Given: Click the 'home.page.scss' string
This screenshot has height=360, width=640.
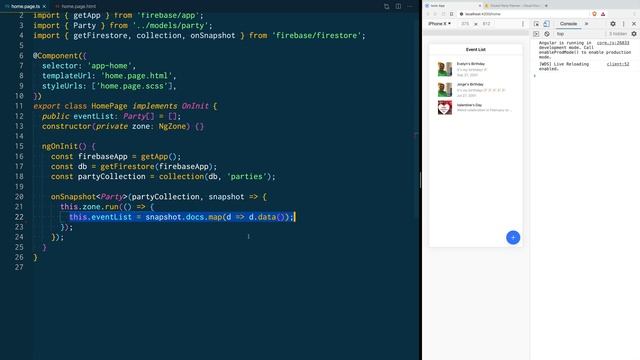Looking at the screenshot, I should point(132,86).
